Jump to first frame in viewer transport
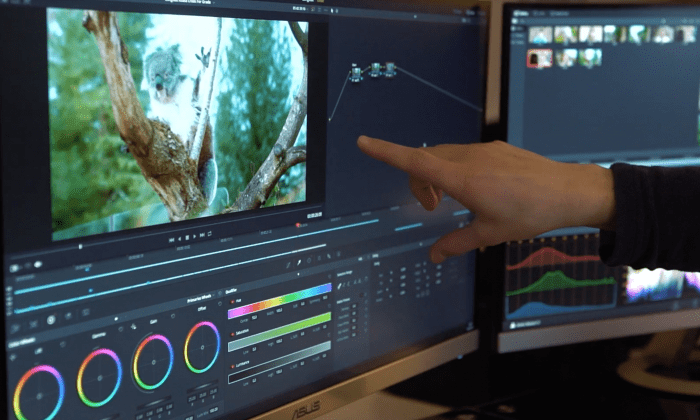 171,240
